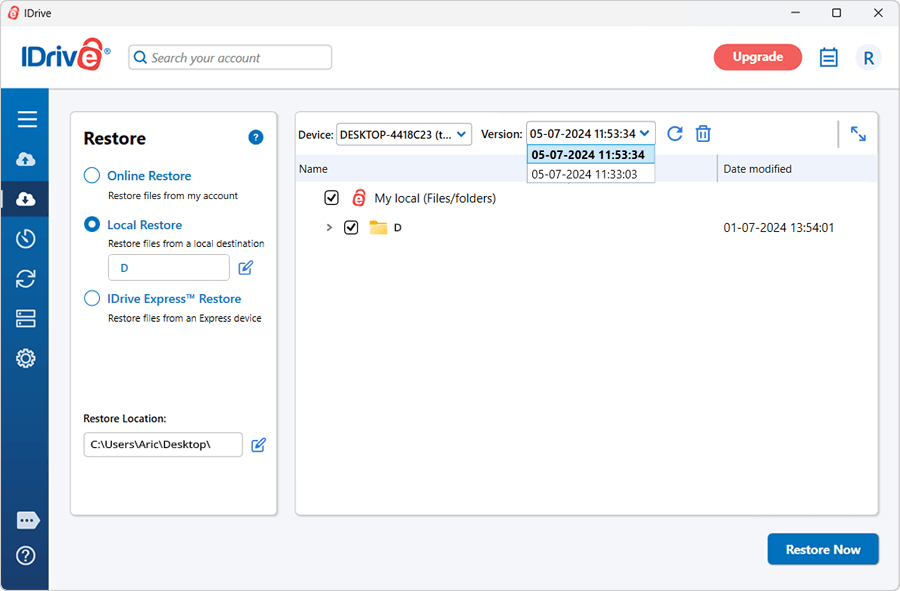
Task: Choose version 05-07-2024 11:53:34 in the list
Action: (591, 155)
